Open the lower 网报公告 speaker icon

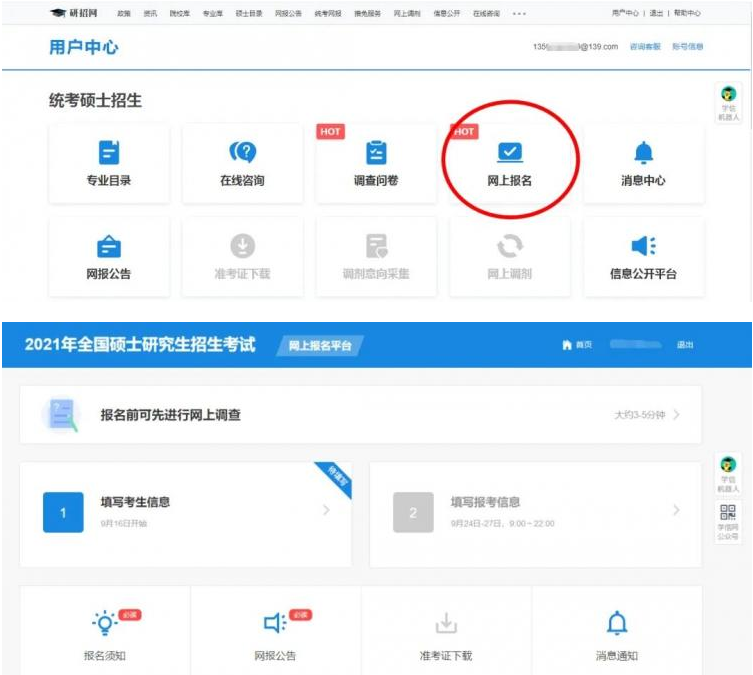(x=275, y=623)
